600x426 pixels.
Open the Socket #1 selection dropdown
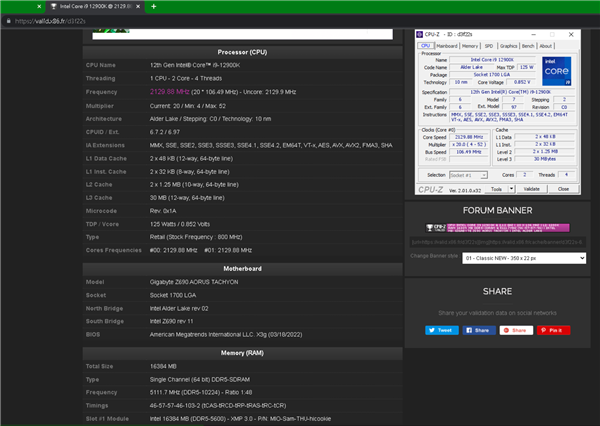tap(468, 175)
